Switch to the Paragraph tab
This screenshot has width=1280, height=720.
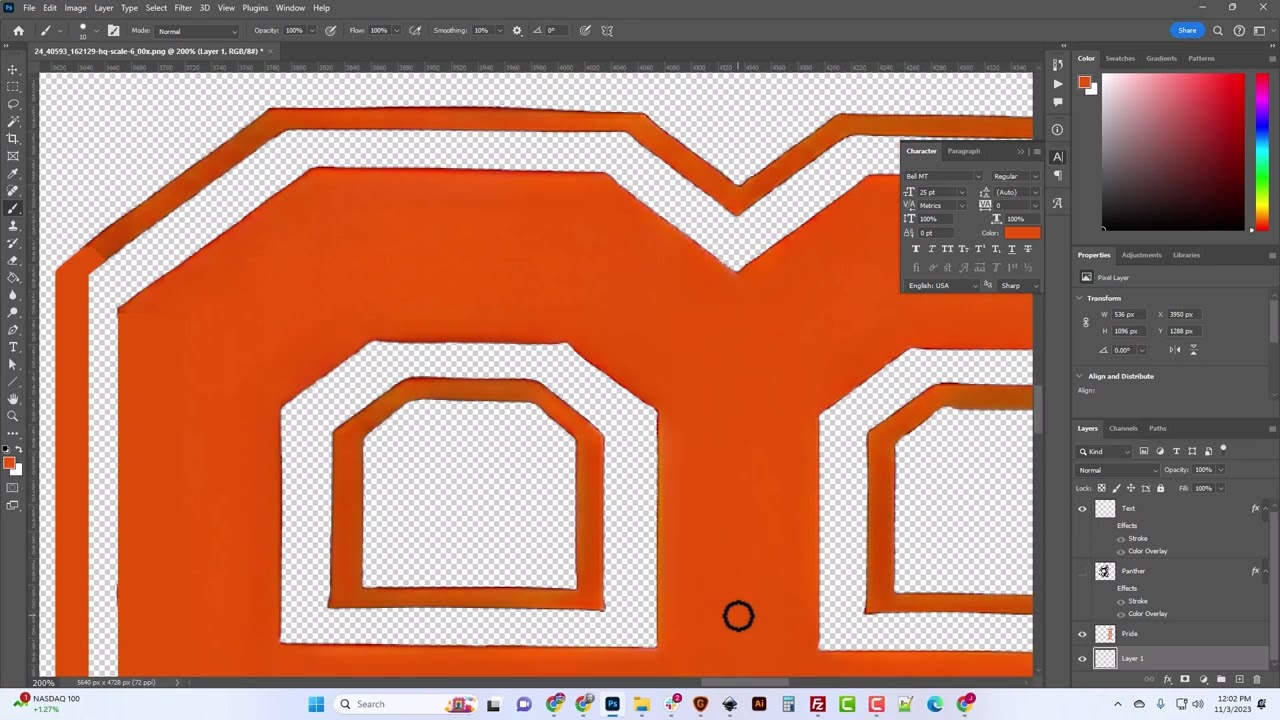(x=964, y=151)
